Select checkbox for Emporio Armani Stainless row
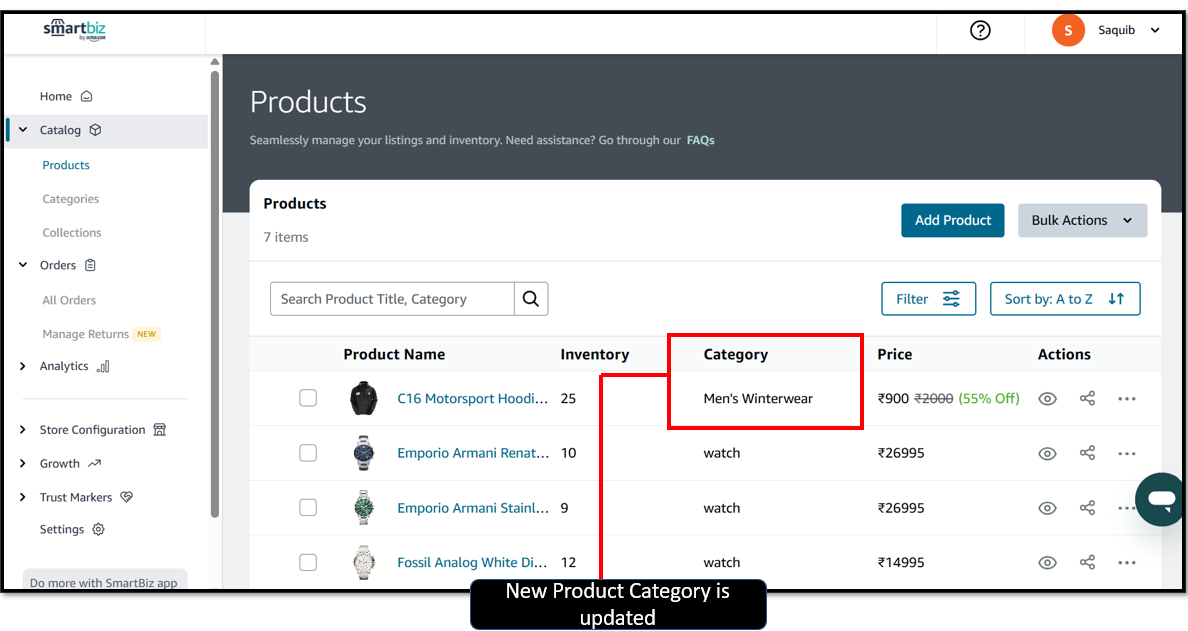 coord(308,508)
